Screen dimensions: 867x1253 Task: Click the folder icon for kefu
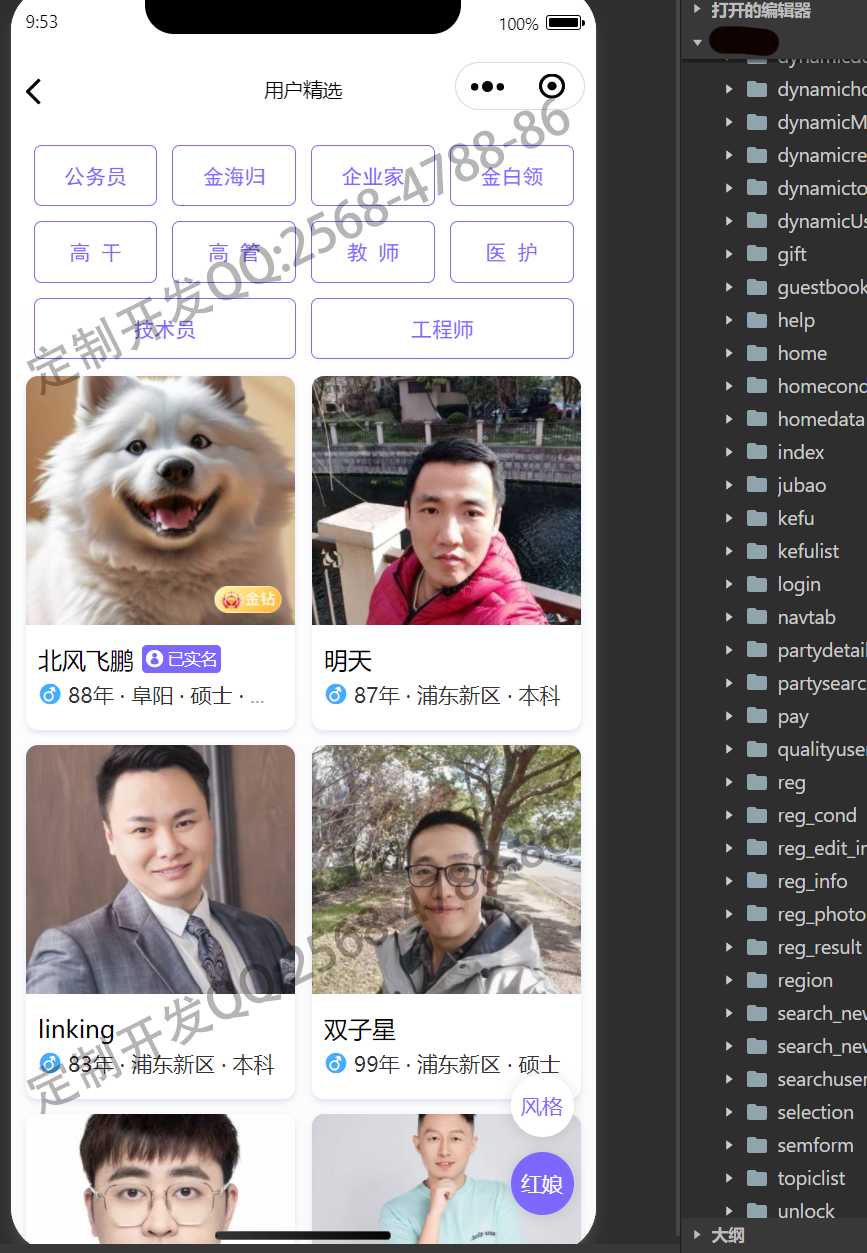tap(758, 518)
